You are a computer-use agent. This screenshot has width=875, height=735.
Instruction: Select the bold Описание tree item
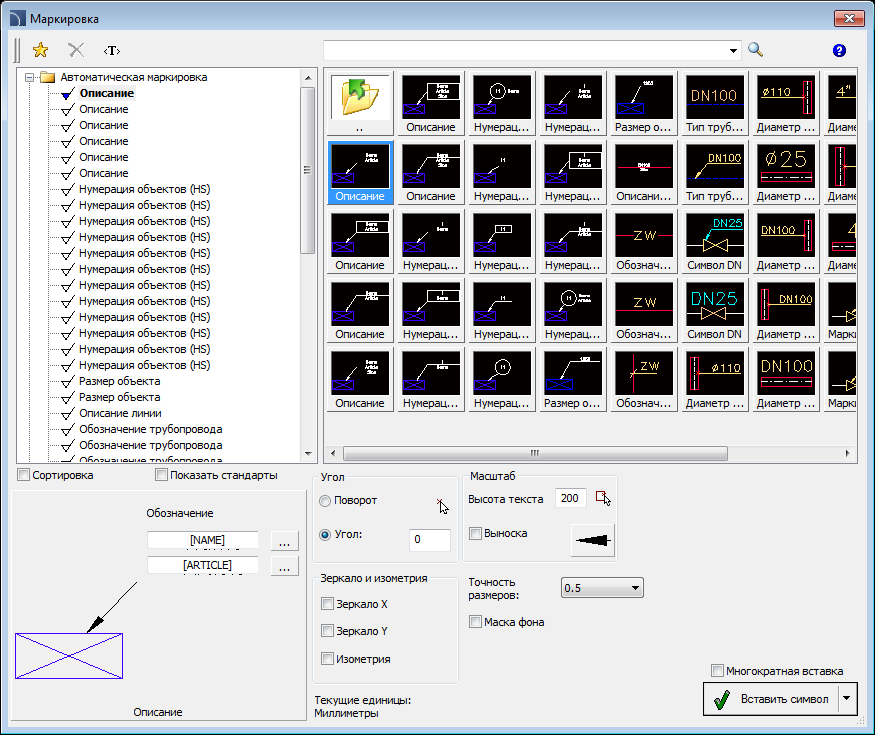point(107,93)
